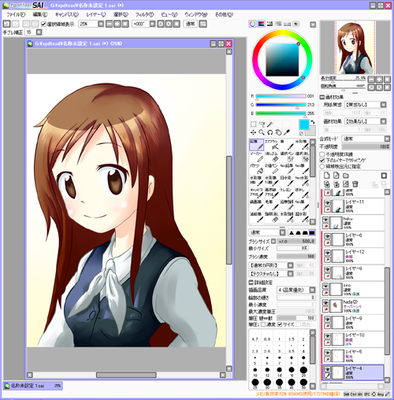394x400 pixels.
Task: Select the マーカー brush preset
Action: [x=256, y=157]
